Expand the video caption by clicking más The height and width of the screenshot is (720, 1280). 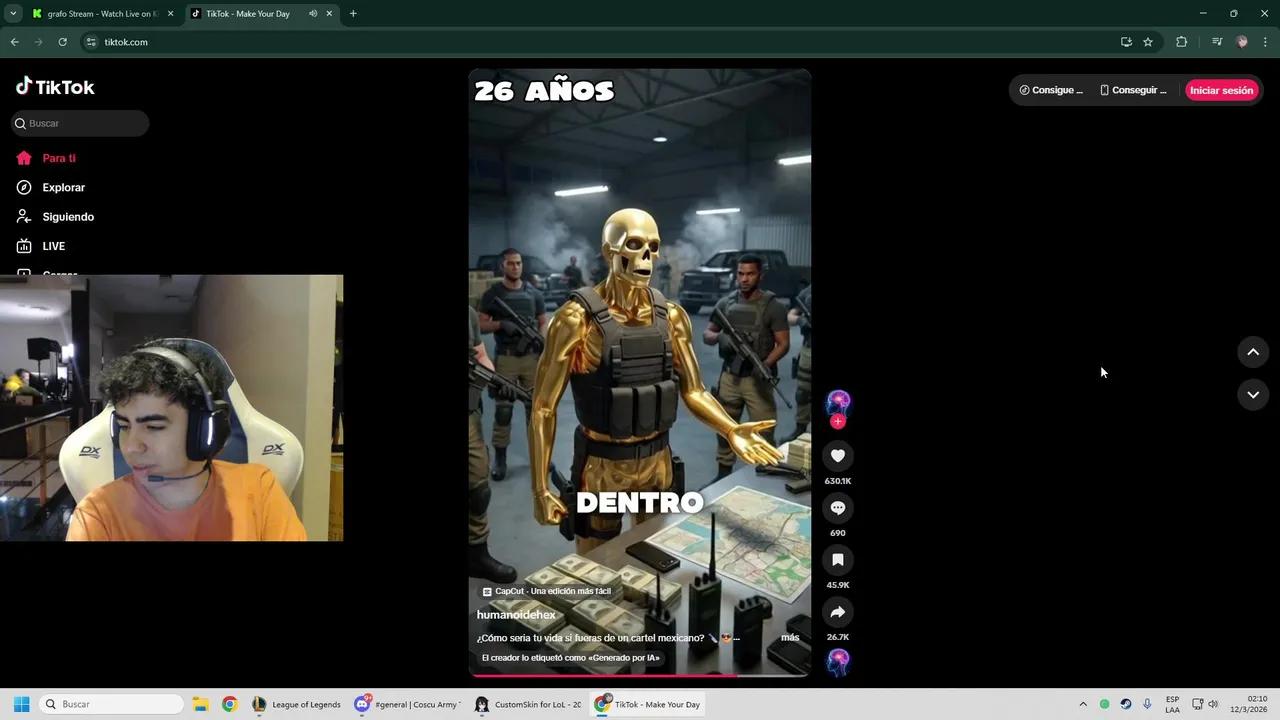(790, 637)
